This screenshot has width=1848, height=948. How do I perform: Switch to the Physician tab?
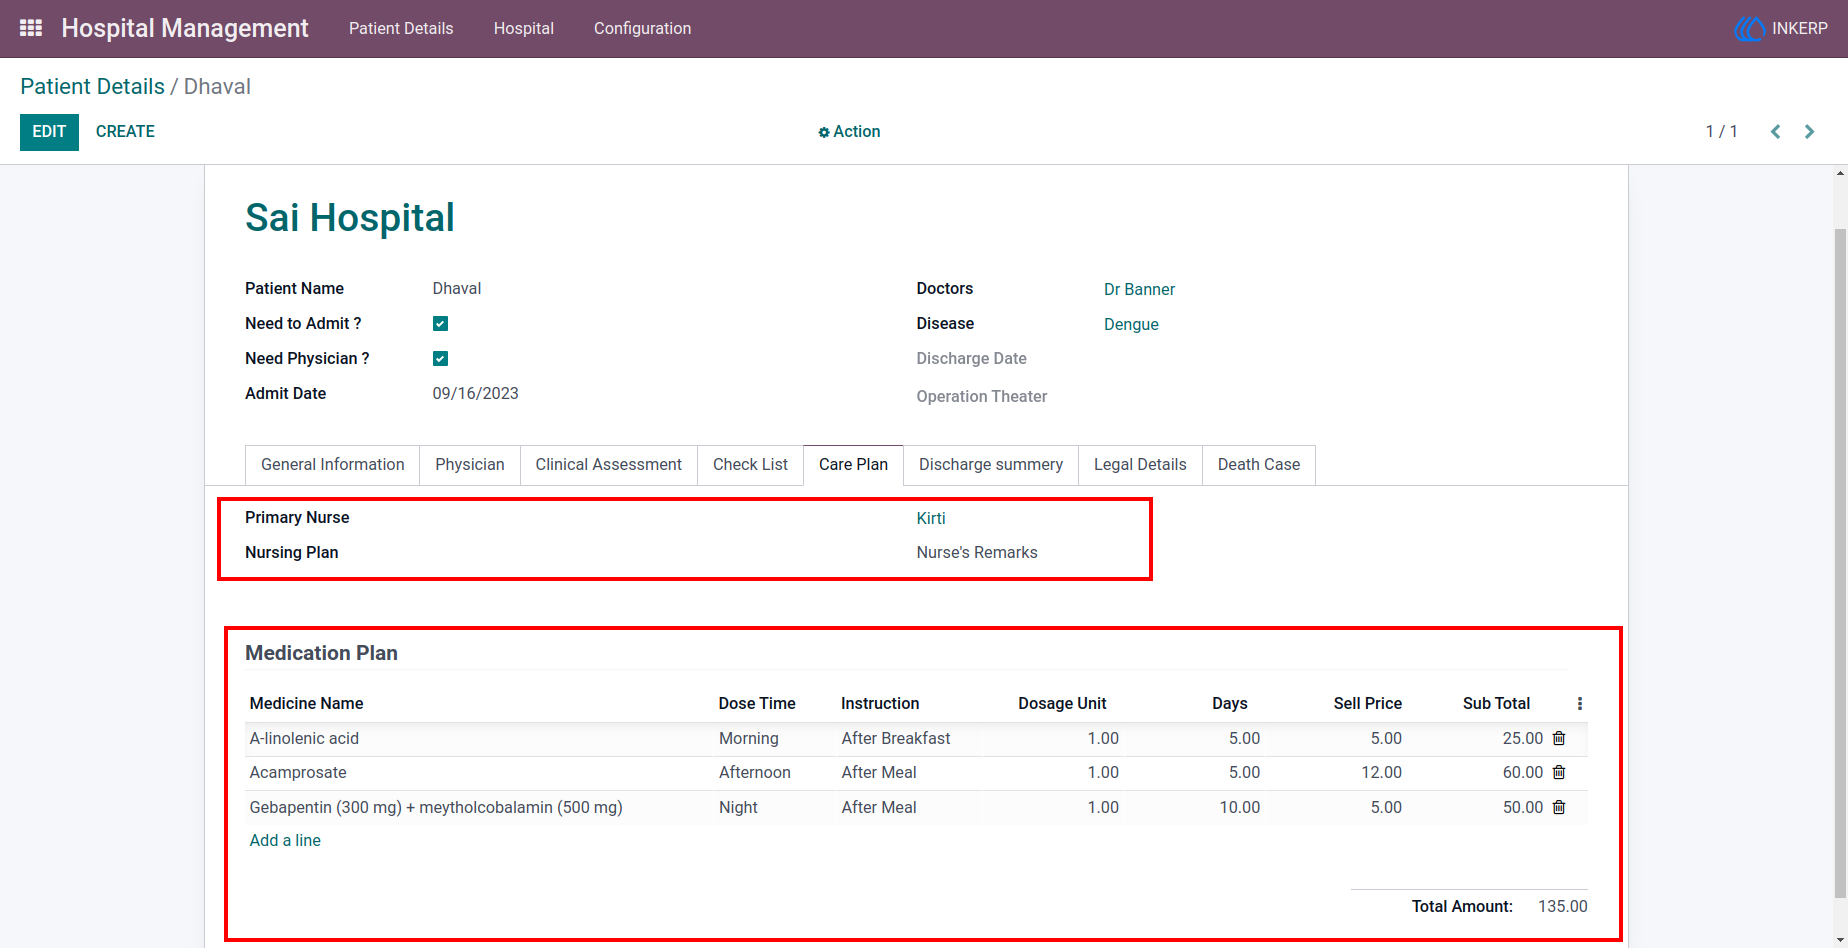pos(470,465)
